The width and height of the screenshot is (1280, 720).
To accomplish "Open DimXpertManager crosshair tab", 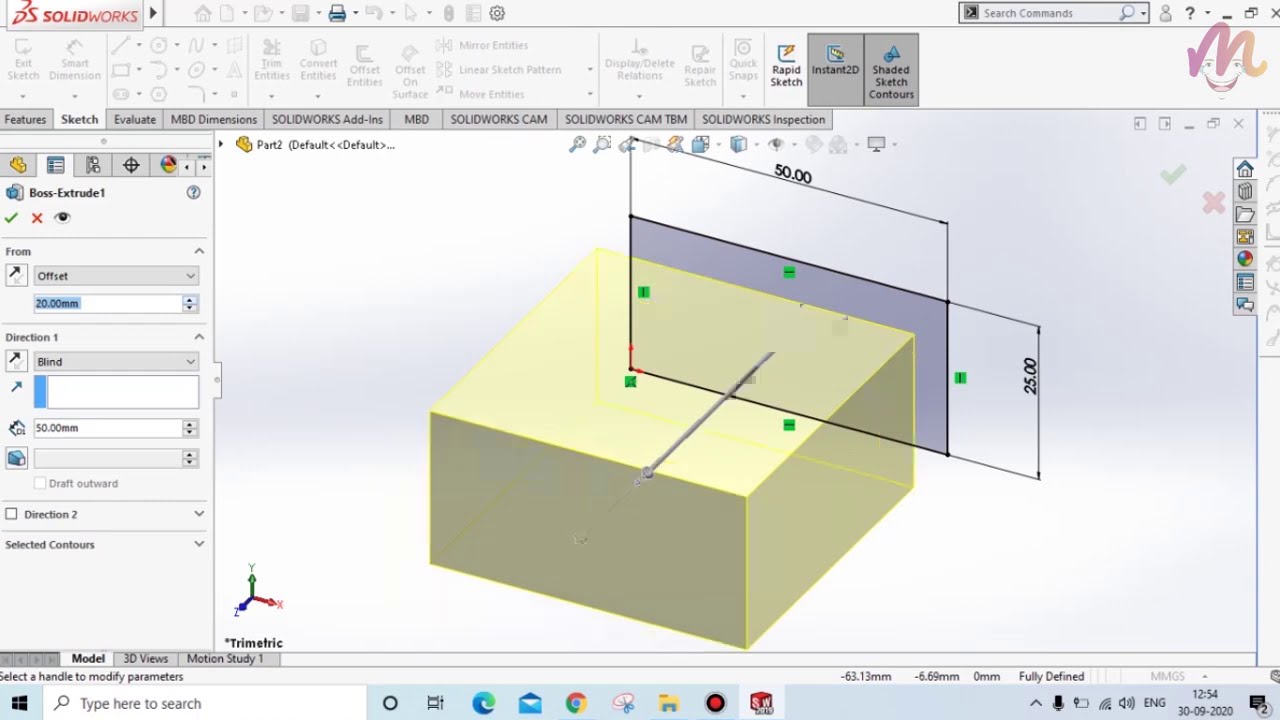I will (131, 165).
